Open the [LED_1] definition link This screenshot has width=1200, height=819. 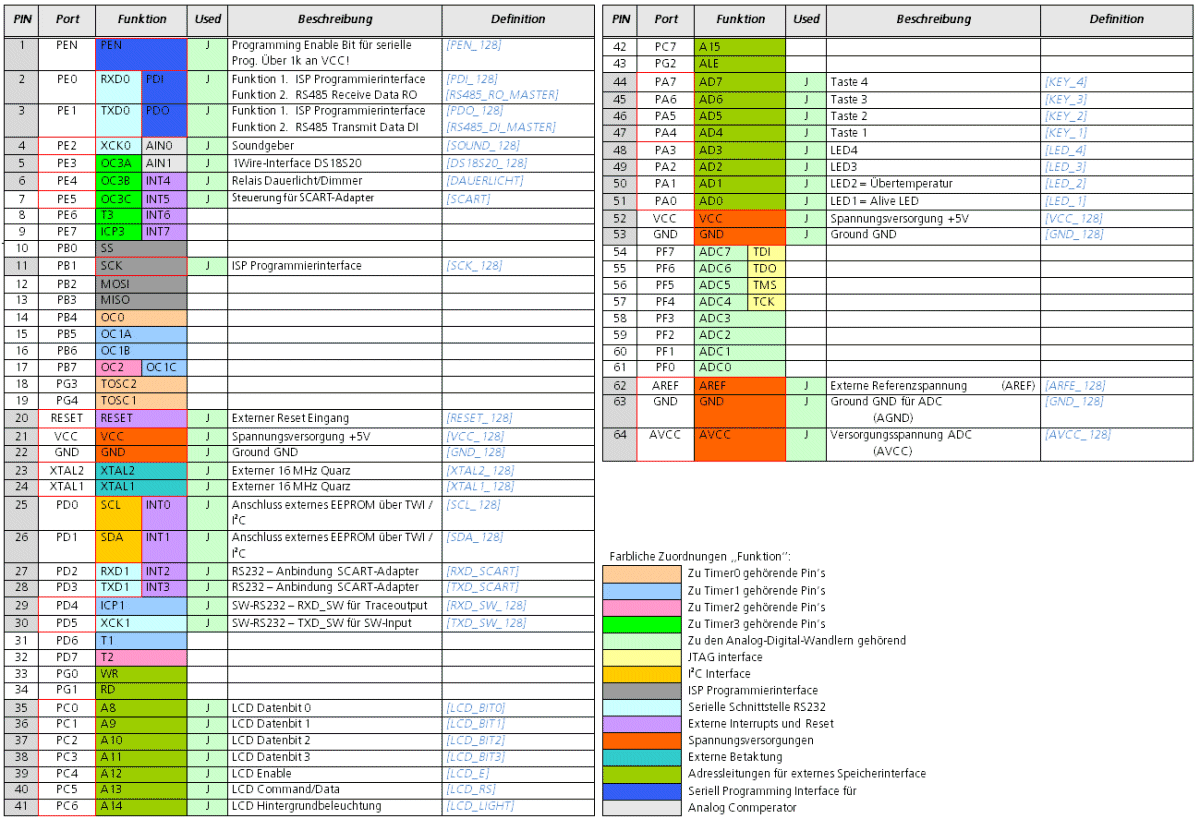pyautogui.click(x=1065, y=201)
